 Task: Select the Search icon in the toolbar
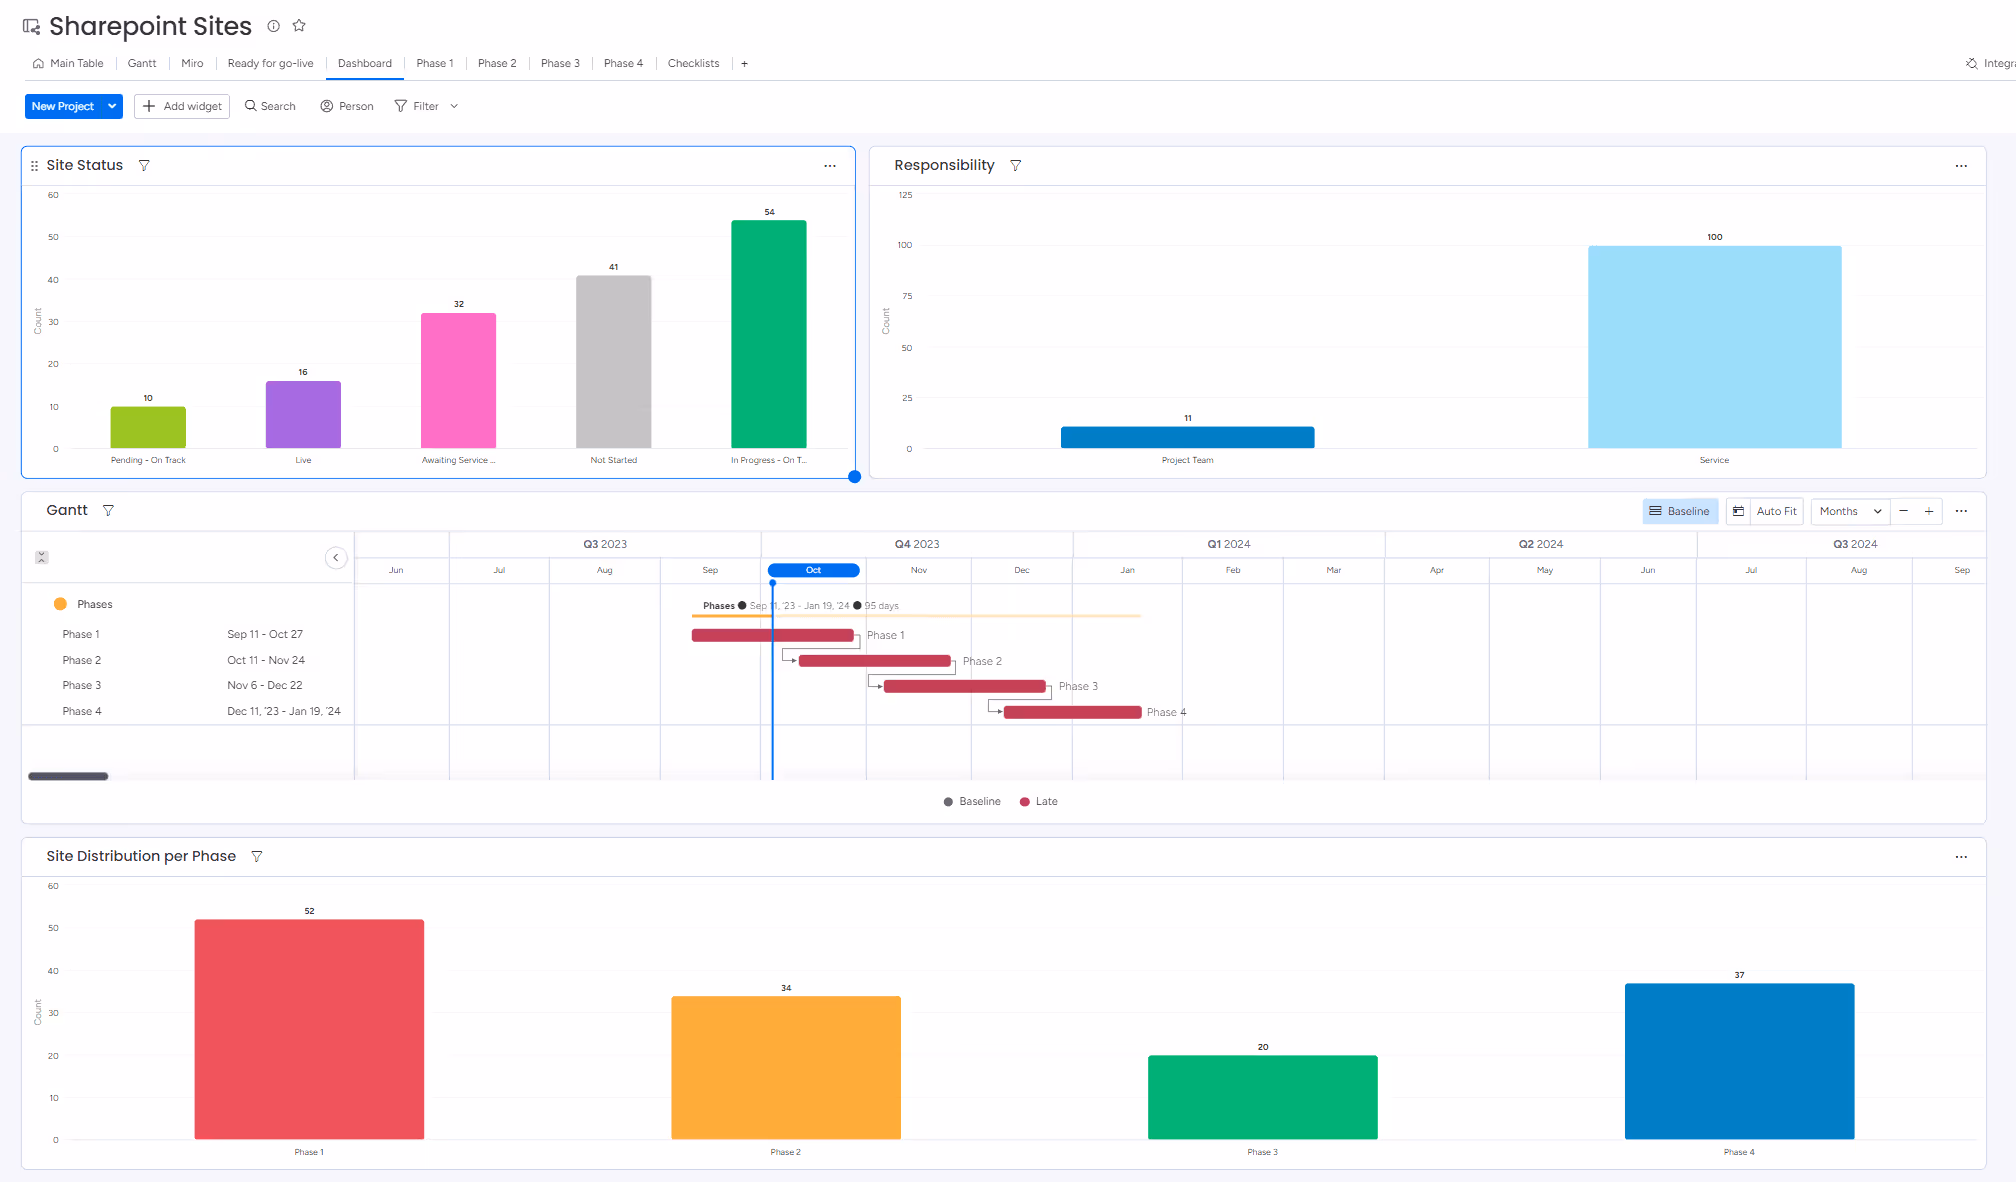[269, 106]
